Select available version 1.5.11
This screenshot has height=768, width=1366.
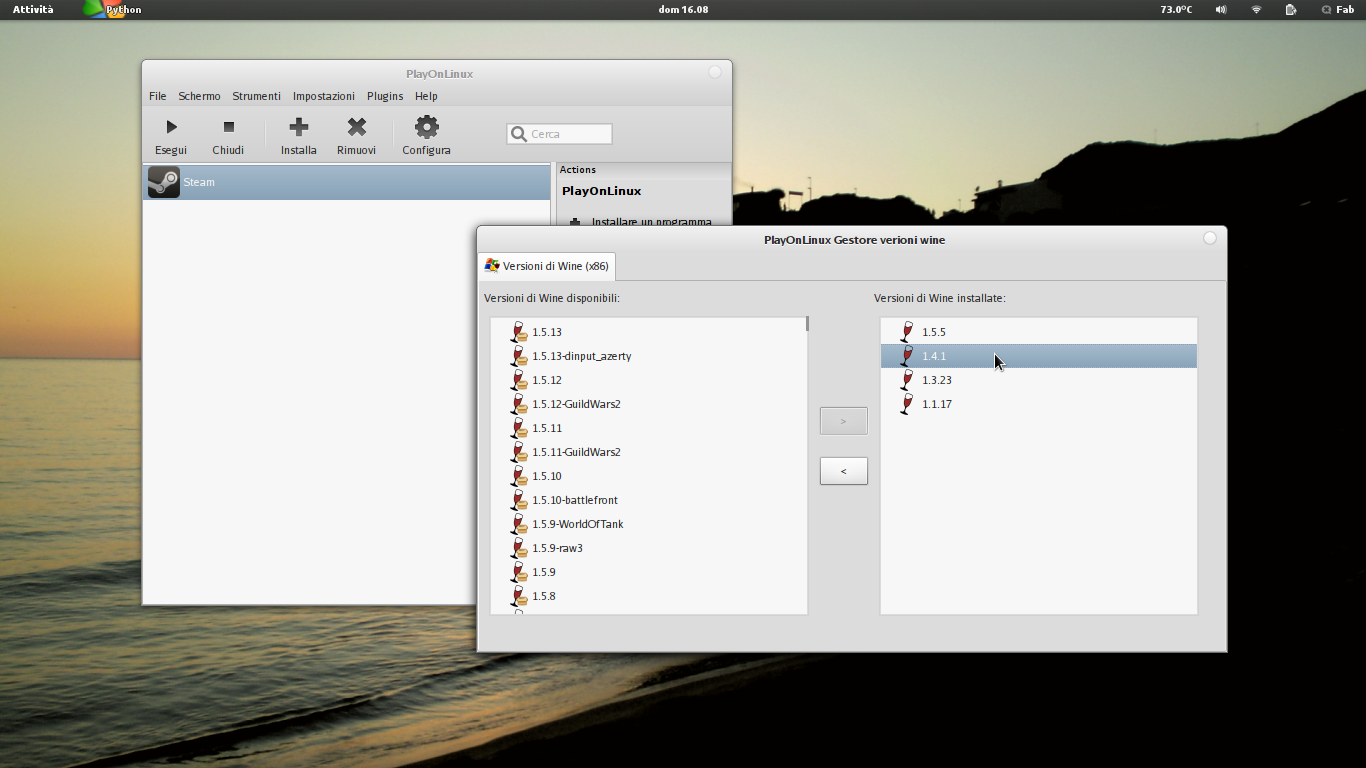[x=649, y=428]
